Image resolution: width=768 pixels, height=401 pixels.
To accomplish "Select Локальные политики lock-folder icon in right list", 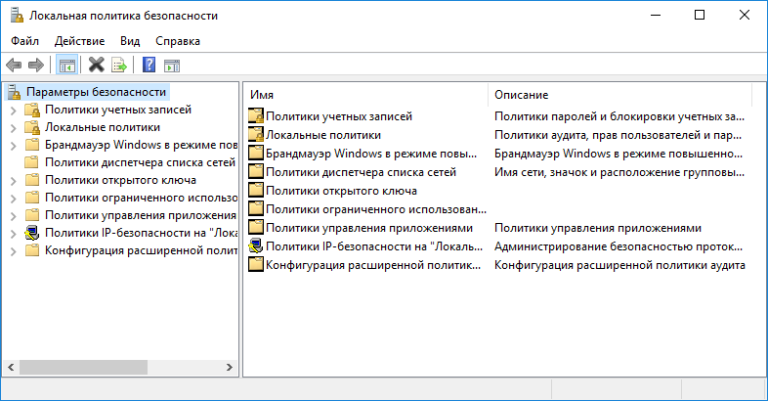I will coord(256,135).
